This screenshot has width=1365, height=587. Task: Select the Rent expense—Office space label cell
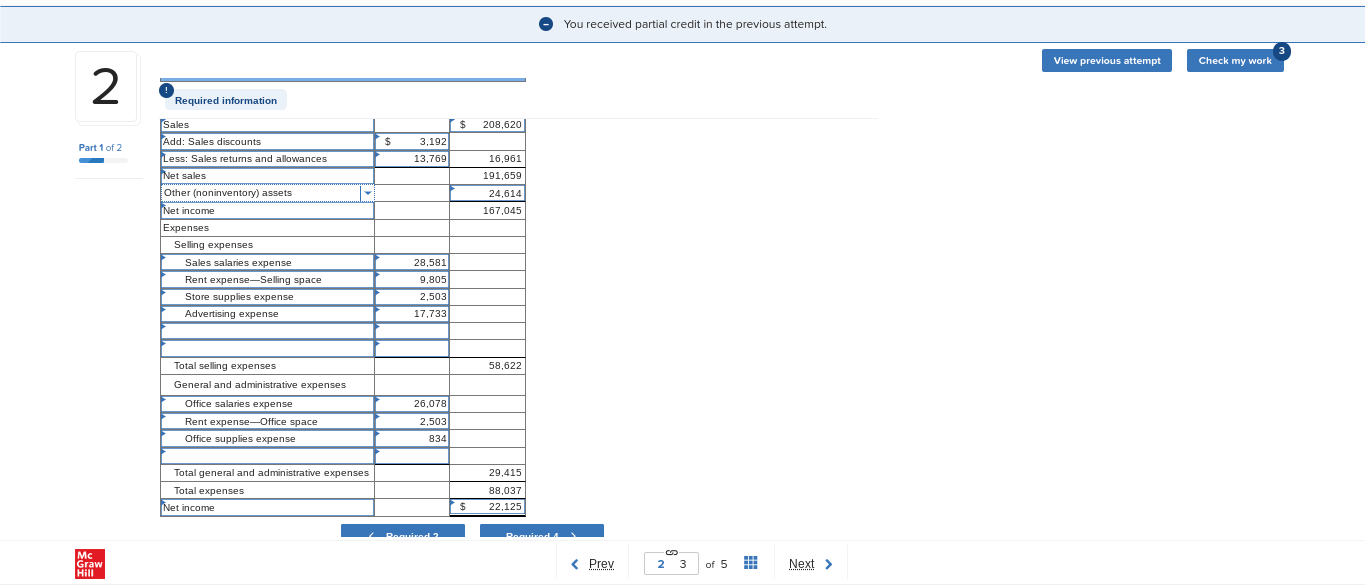[x=267, y=422]
